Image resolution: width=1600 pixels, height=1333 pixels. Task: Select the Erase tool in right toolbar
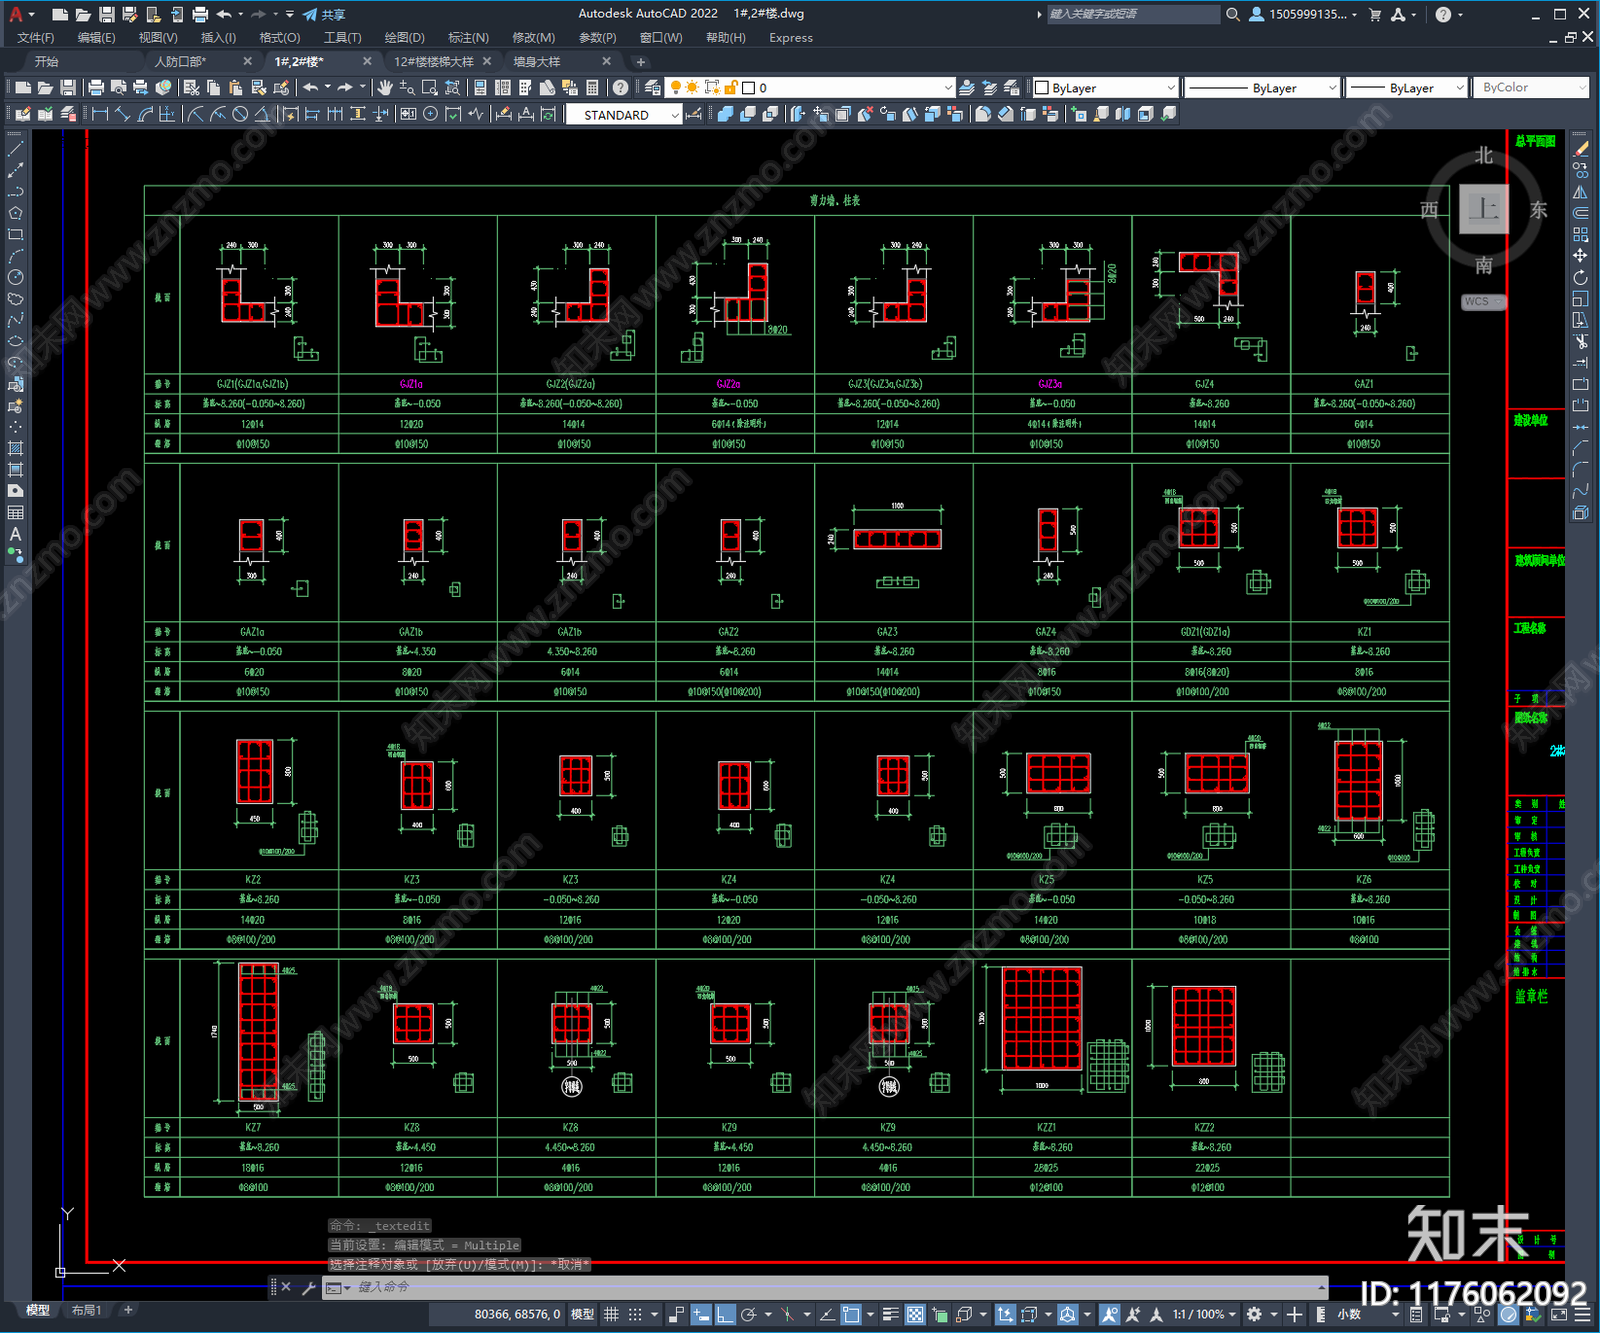pyautogui.click(x=1581, y=149)
